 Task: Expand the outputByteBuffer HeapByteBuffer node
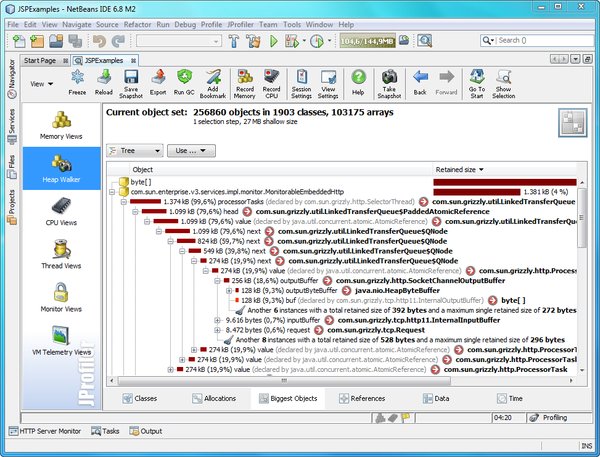(229, 291)
